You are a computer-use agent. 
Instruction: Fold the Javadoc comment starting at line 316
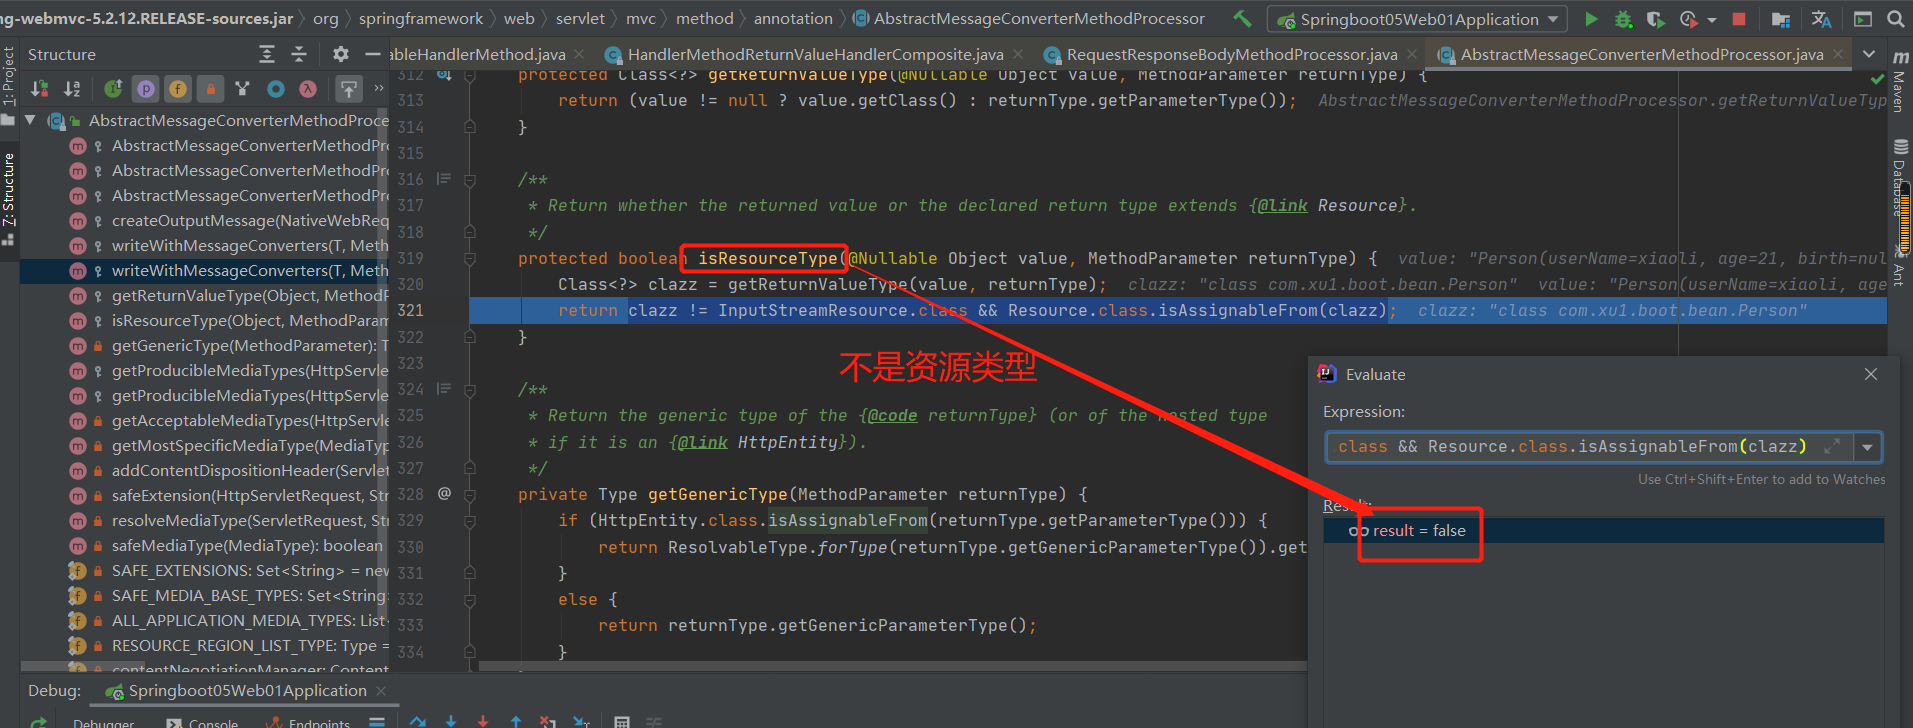click(469, 179)
